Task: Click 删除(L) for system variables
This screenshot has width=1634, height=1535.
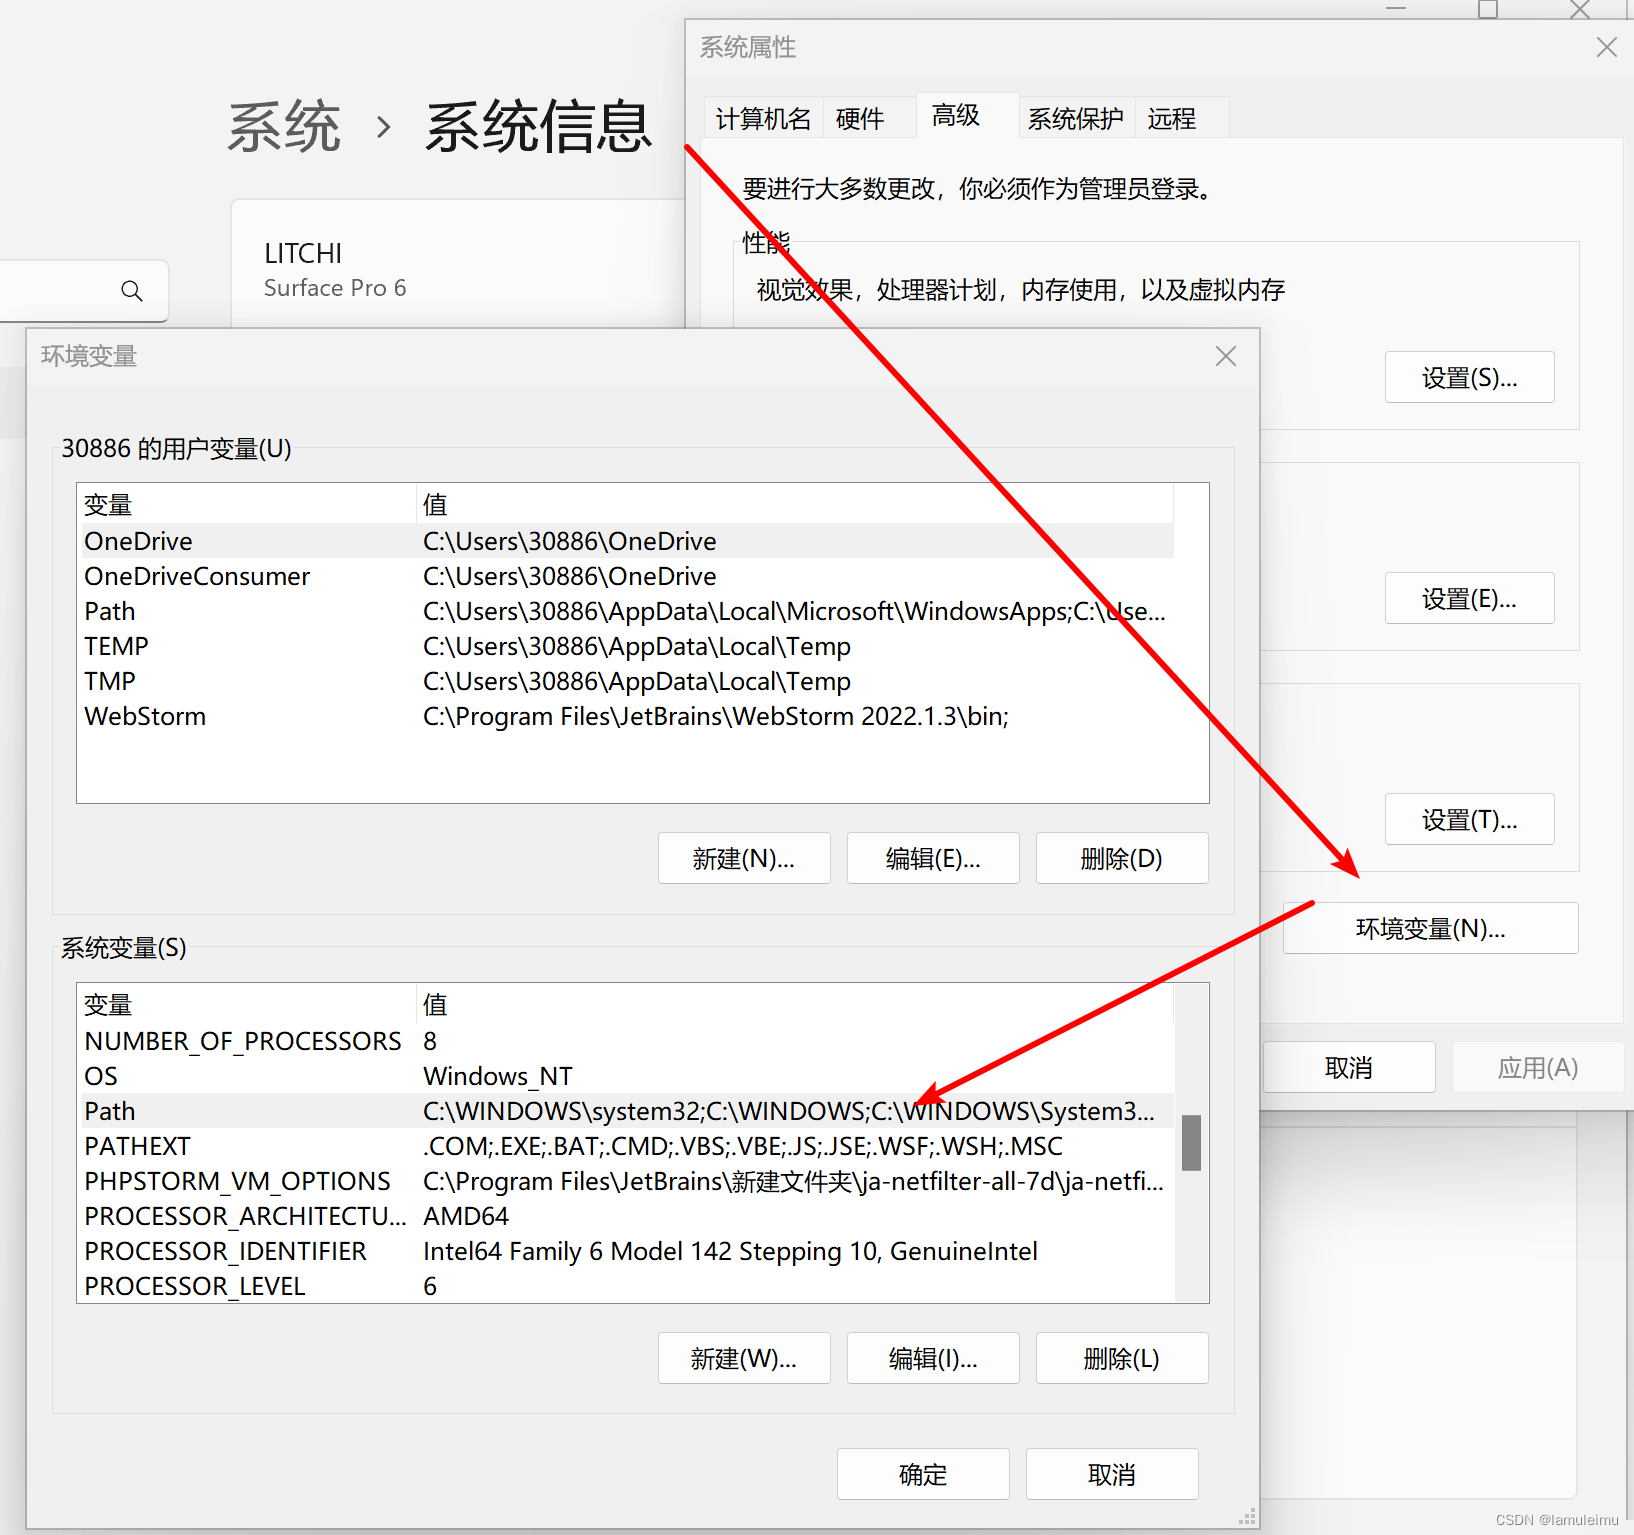Action: [x=1122, y=1358]
